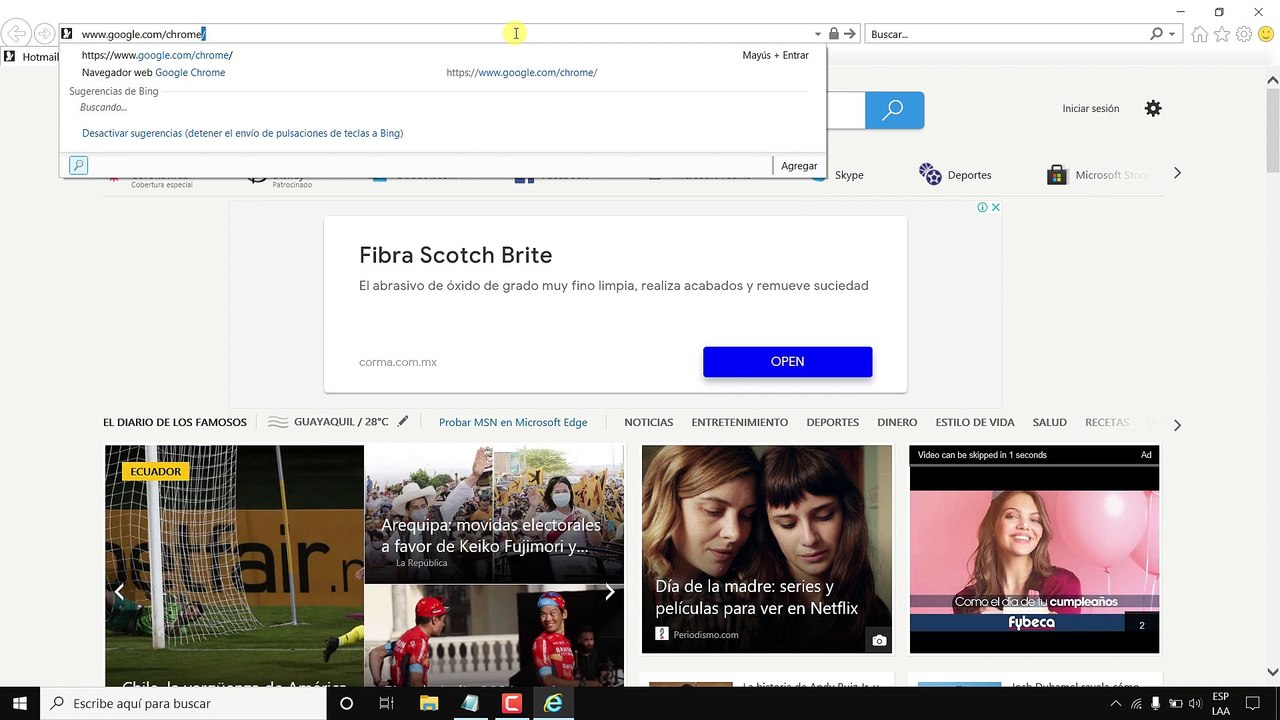1280x720 pixels.
Task: Open the RECETAS category
Action: (1107, 422)
